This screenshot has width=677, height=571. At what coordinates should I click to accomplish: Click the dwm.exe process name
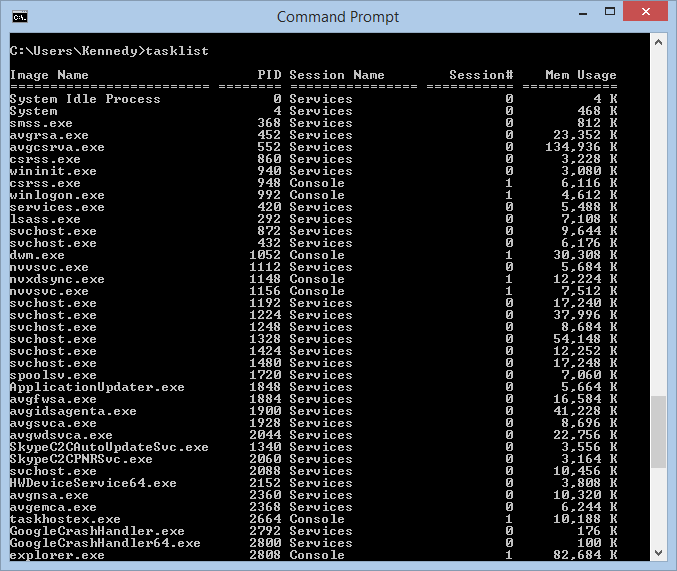pos(37,255)
